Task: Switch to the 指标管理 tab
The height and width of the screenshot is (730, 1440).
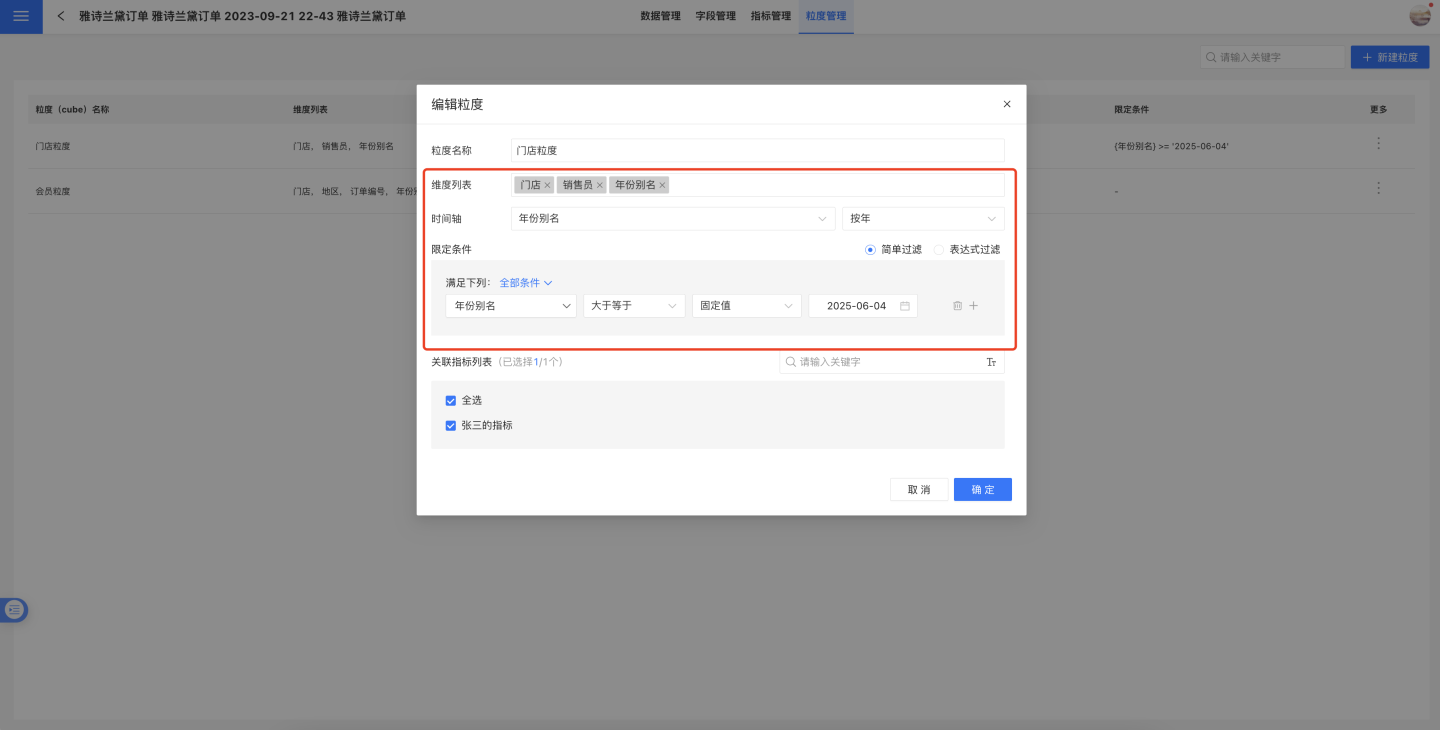Action: [770, 16]
